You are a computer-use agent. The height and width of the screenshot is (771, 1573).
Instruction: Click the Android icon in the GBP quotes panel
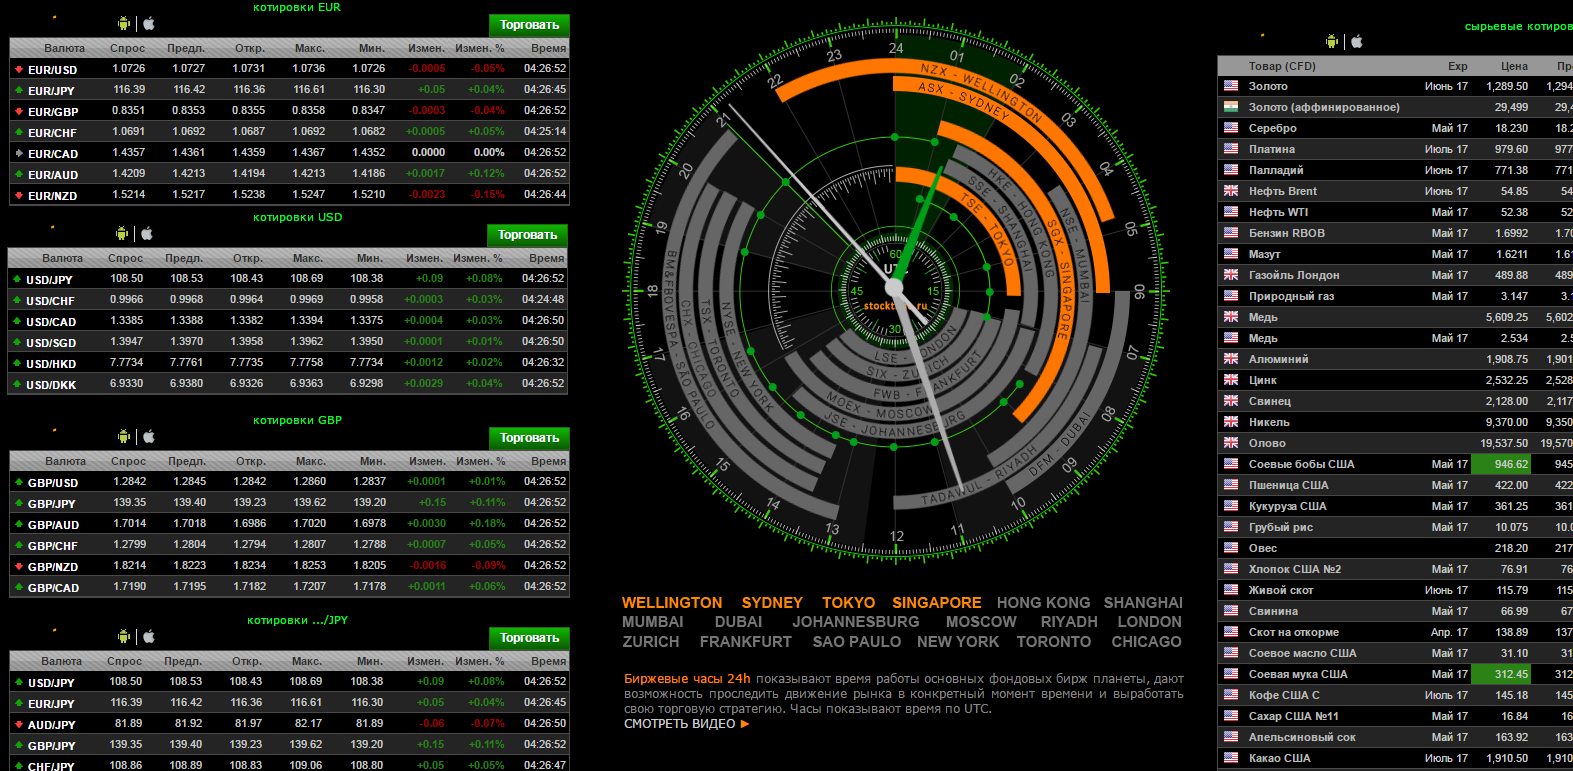tap(124, 436)
